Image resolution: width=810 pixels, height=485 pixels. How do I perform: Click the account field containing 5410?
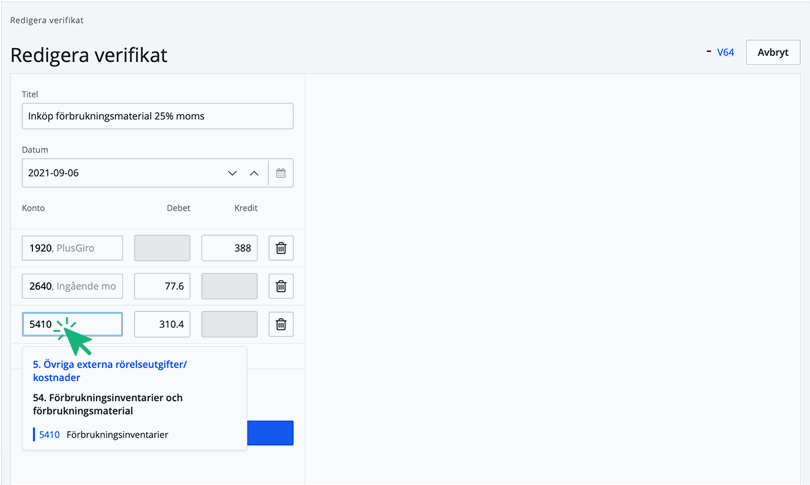(x=72, y=324)
